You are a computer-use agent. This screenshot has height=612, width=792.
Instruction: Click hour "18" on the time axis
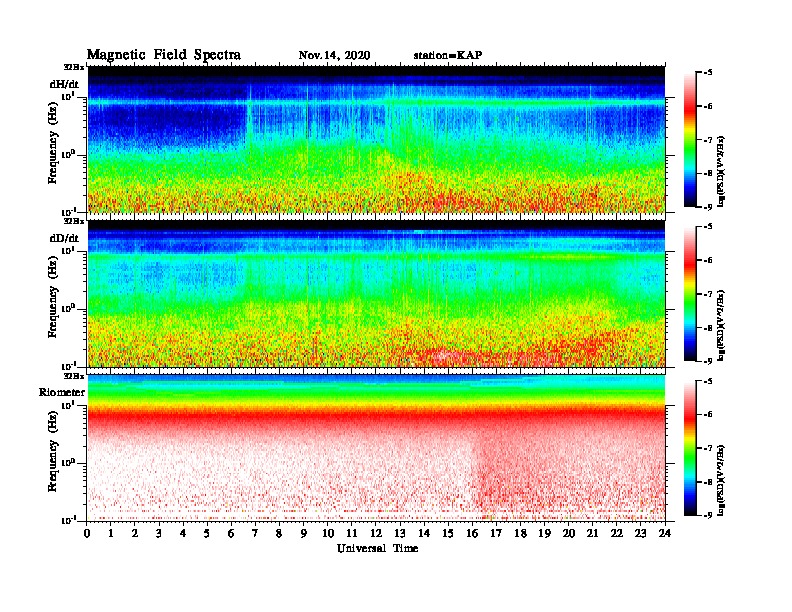pos(520,533)
